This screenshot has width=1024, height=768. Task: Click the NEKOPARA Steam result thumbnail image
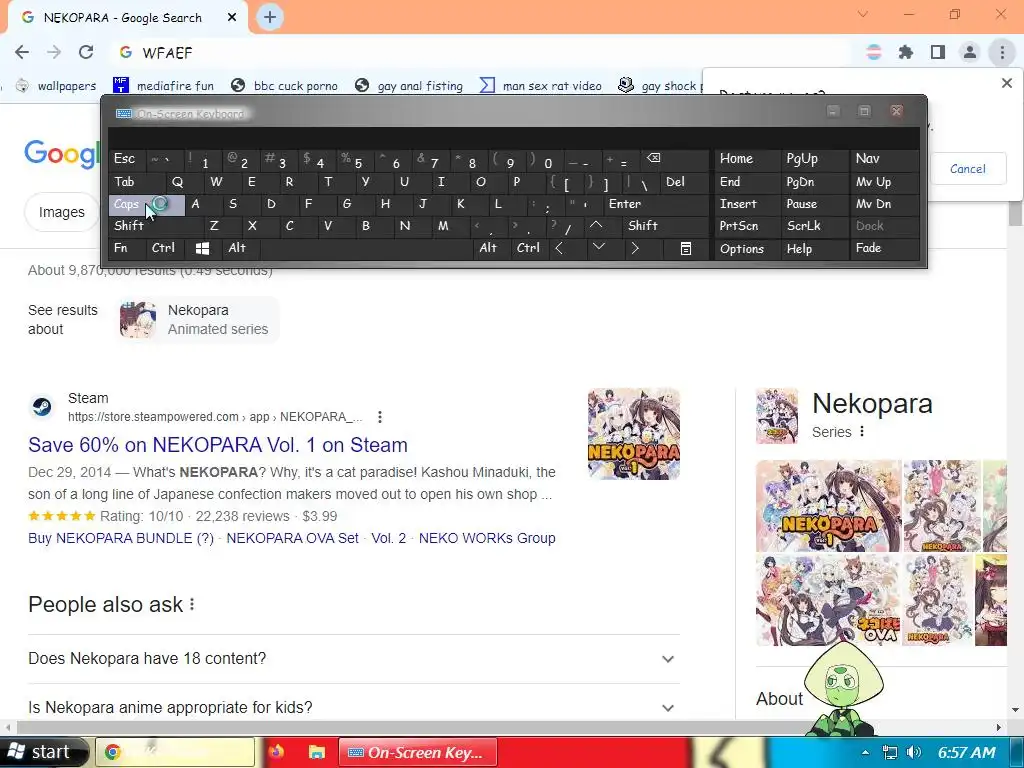(x=633, y=434)
